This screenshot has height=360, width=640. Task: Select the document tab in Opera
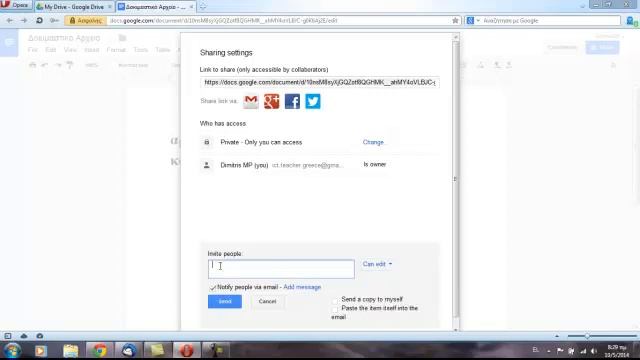coord(156,7)
